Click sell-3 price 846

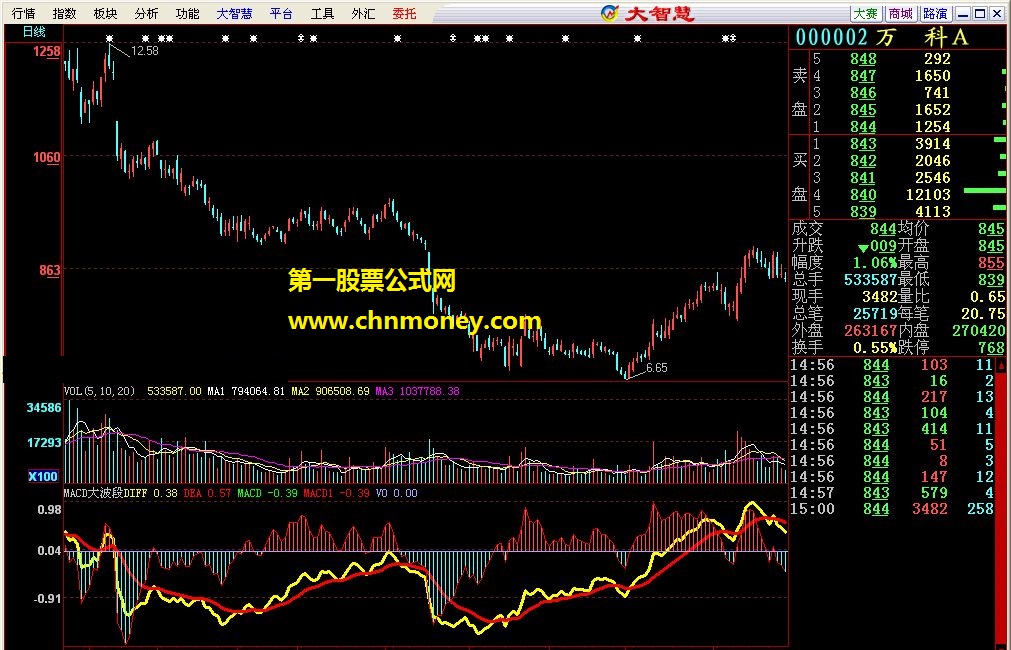[863, 93]
